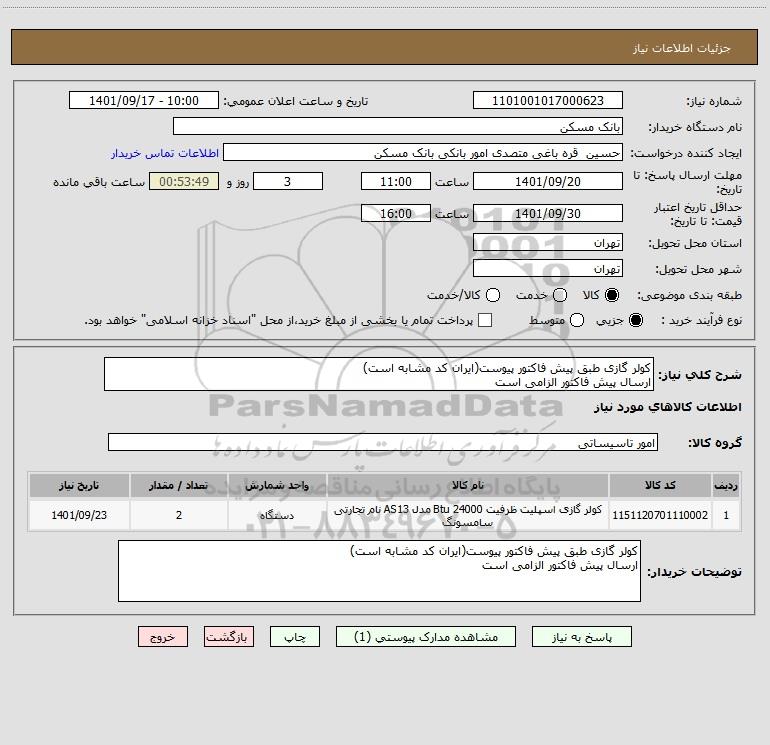
Task: Select the خدمت radio button
Action: click(560, 295)
